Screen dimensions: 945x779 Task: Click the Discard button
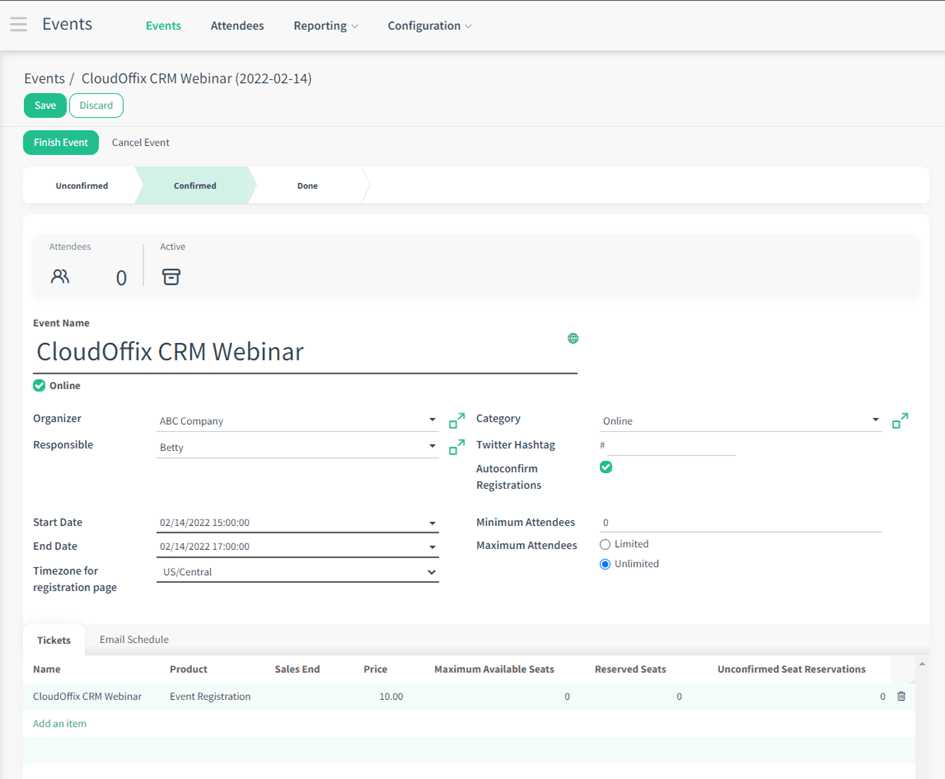[96, 105]
